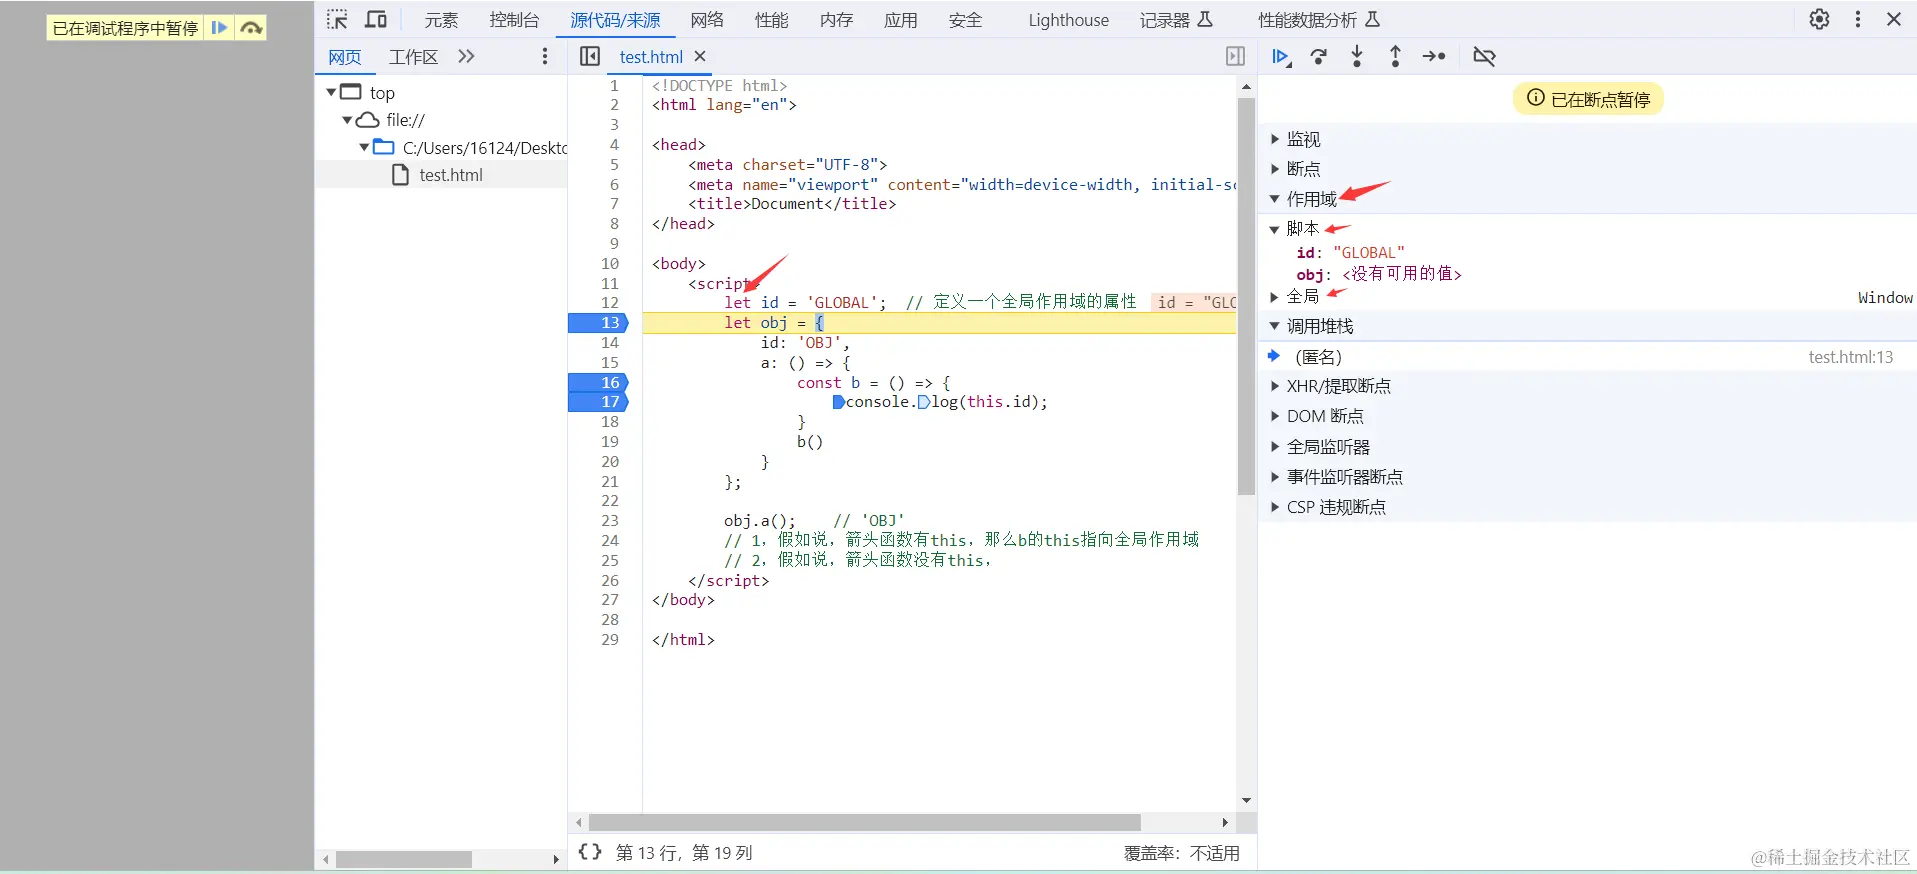The height and width of the screenshot is (874, 1917).
Task: Pretty-print the source with braces icon
Action: tap(590, 852)
